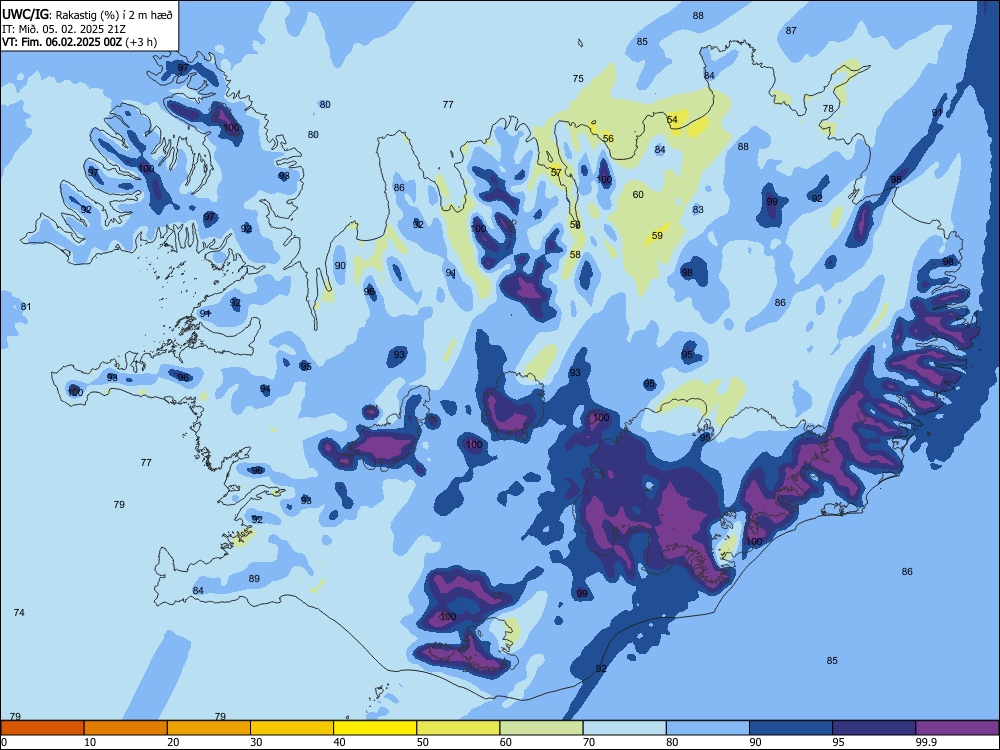Viewport: 1000px width, 750px height.
Task: Click the '95' legend tick label
Action: point(839,742)
